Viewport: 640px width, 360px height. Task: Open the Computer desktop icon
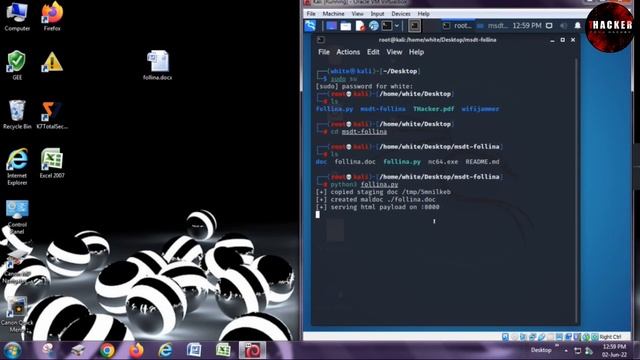tap(17, 17)
